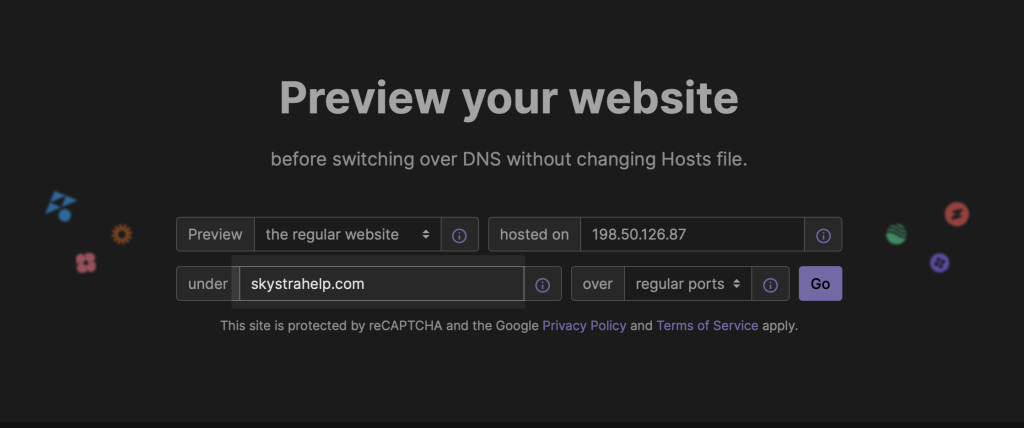Click the pink flower-shaped icon
The width and height of the screenshot is (1024, 428).
pyautogui.click(x=86, y=263)
